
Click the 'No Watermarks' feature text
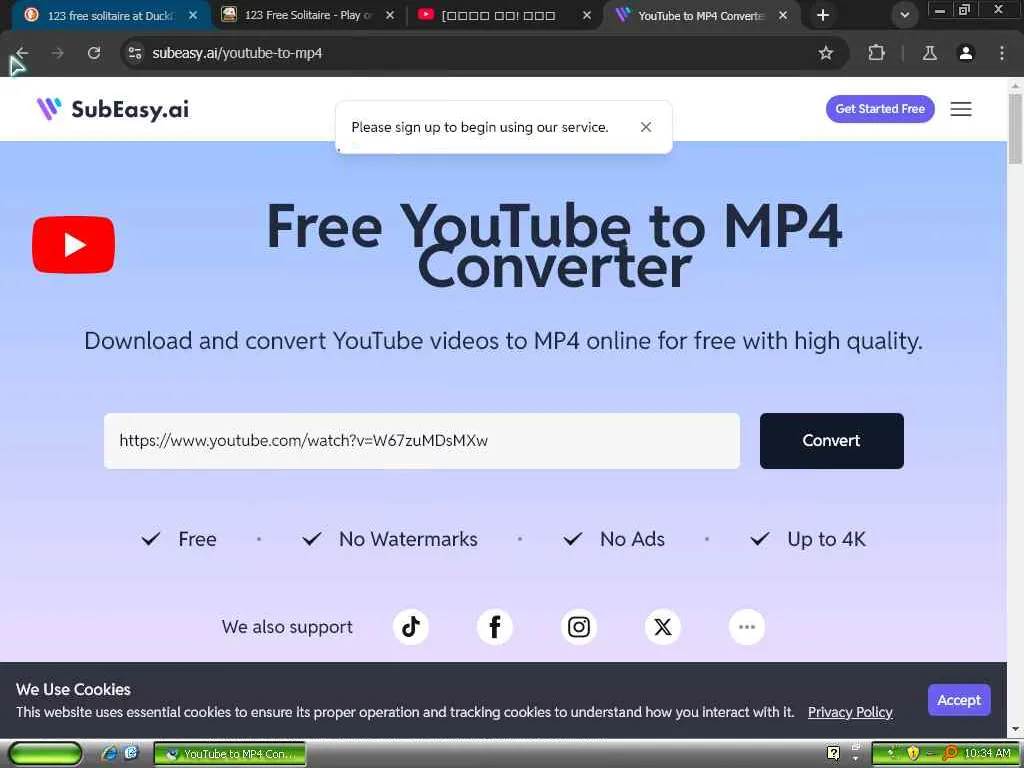[408, 539]
